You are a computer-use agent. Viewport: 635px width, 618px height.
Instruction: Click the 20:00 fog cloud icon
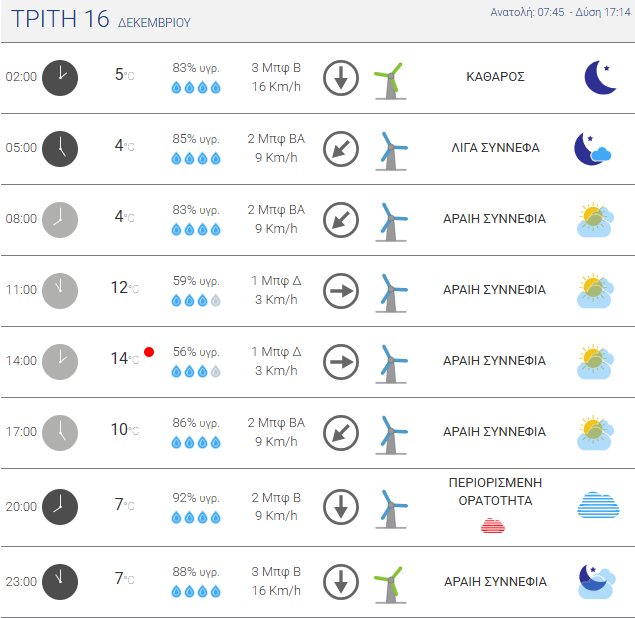(x=598, y=505)
